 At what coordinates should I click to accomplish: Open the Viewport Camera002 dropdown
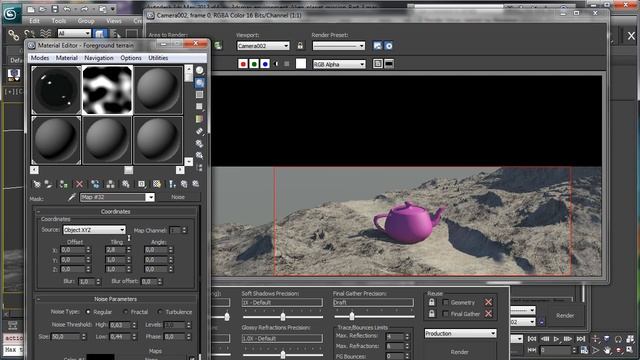coord(263,46)
